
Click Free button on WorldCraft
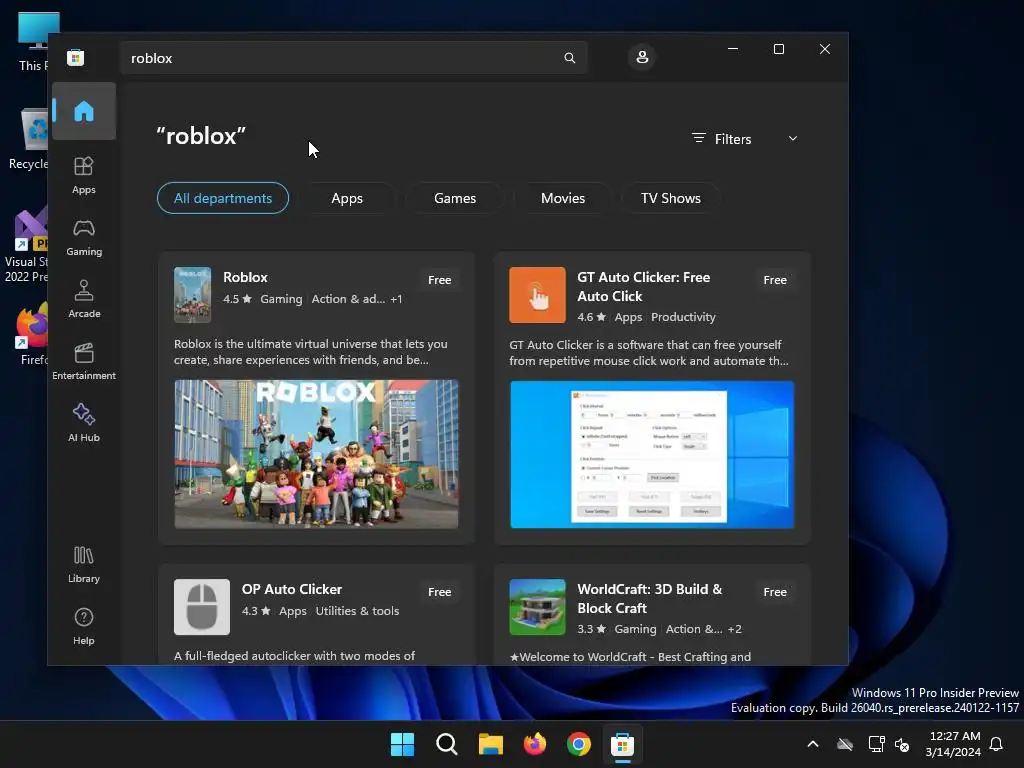tap(775, 592)
